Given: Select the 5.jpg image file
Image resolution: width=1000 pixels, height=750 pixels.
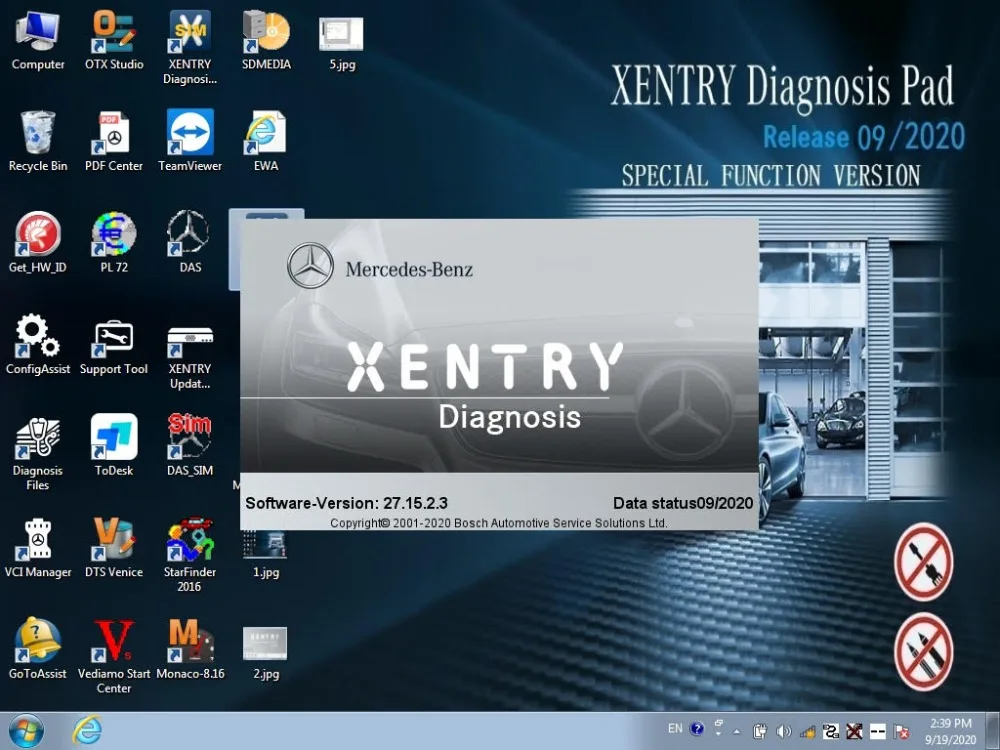Looking at the screenshot, I should click(342, 42).
